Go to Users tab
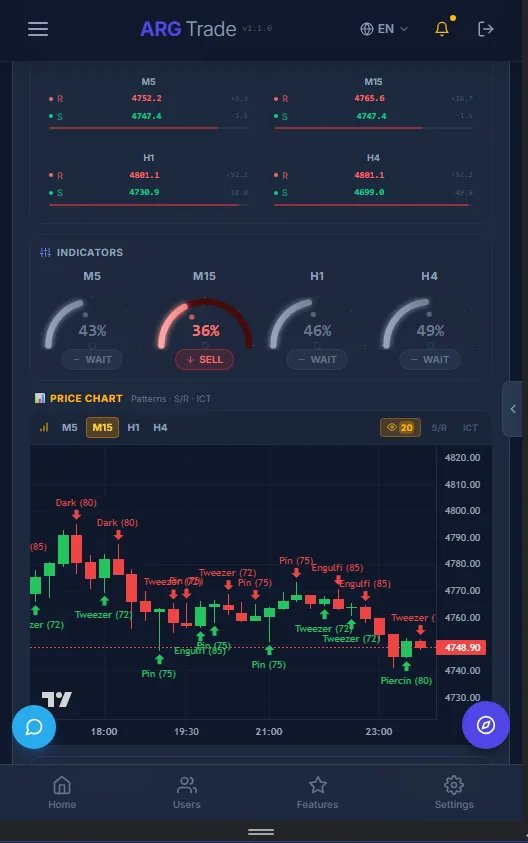528x843 pixels. pyautogui.click(x=187, y=793)
